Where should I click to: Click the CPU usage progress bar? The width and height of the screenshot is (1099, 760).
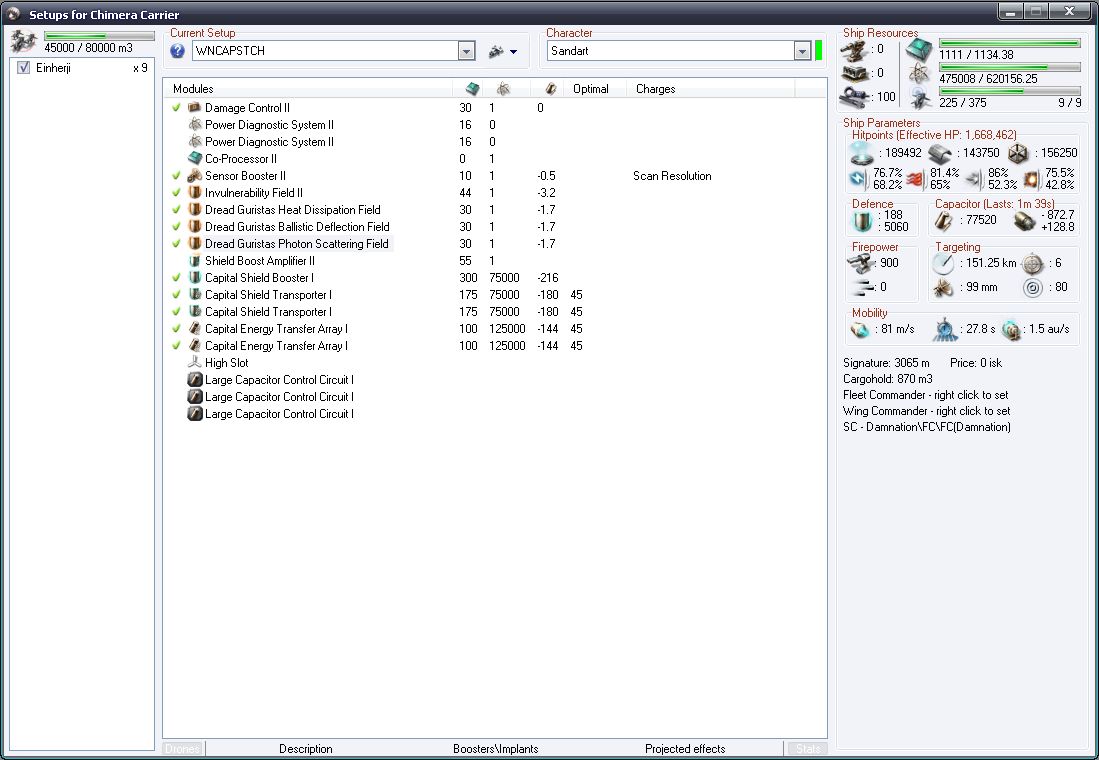pyautogui.click(x=1009, y=43)
